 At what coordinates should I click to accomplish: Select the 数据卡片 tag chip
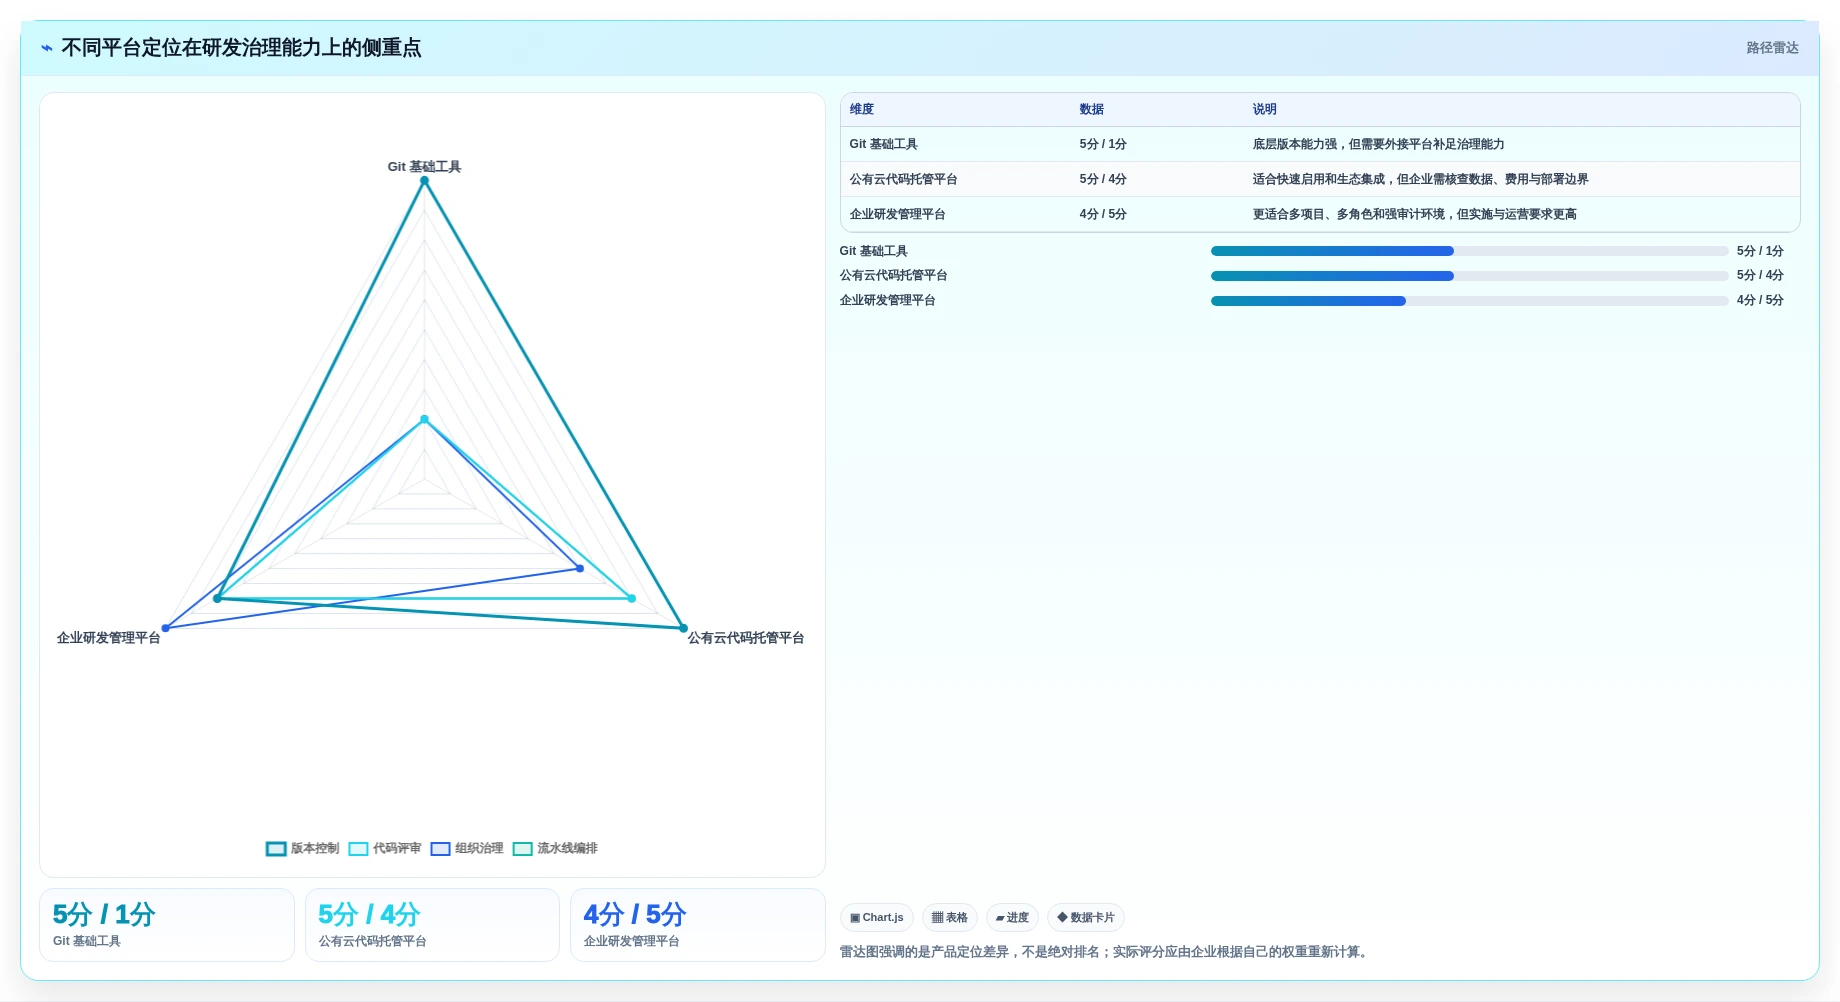click(1086, 917)
